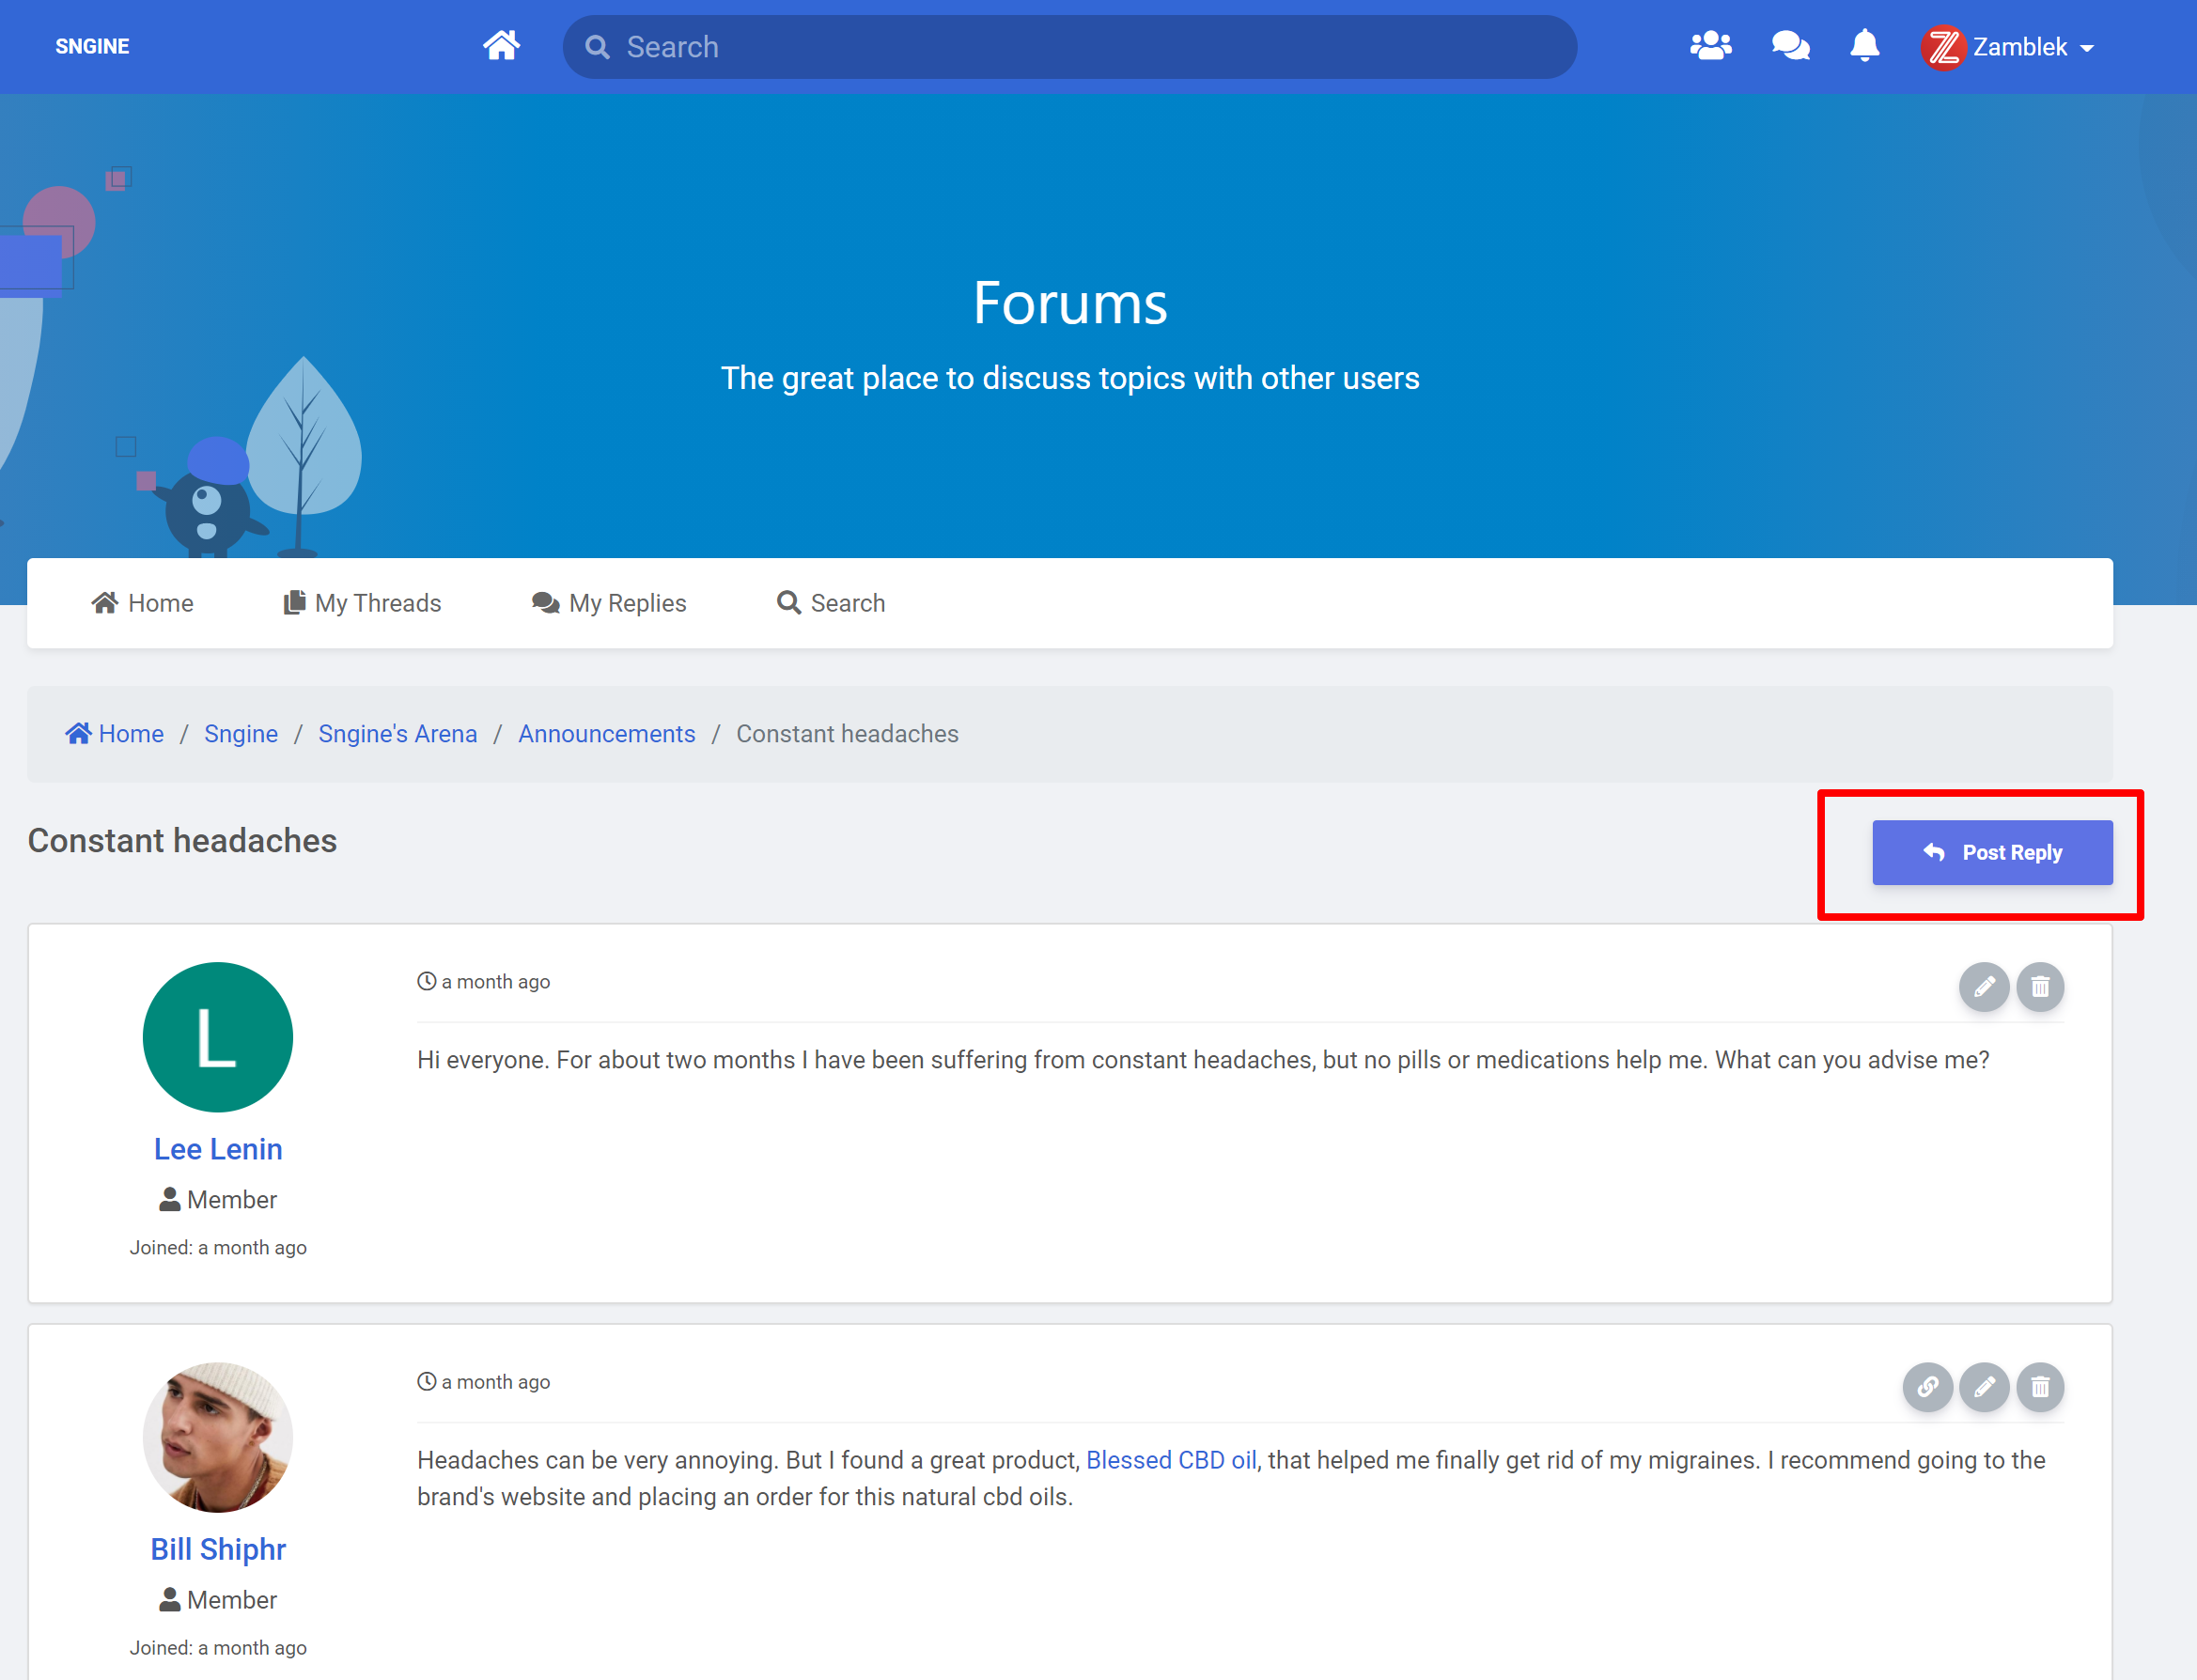Click the home icon in top navbar
The width and height of the screenshot is (2197, 1680).
click(x=501, y=46)
